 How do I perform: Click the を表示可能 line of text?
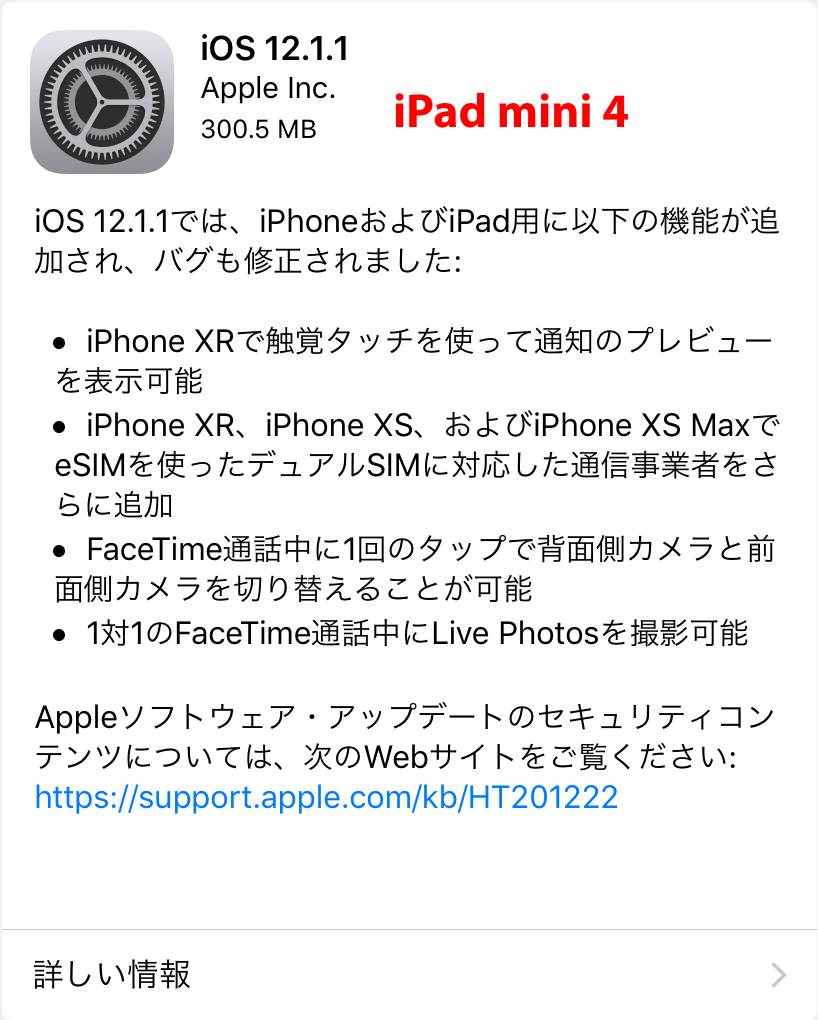click(129, 381)
